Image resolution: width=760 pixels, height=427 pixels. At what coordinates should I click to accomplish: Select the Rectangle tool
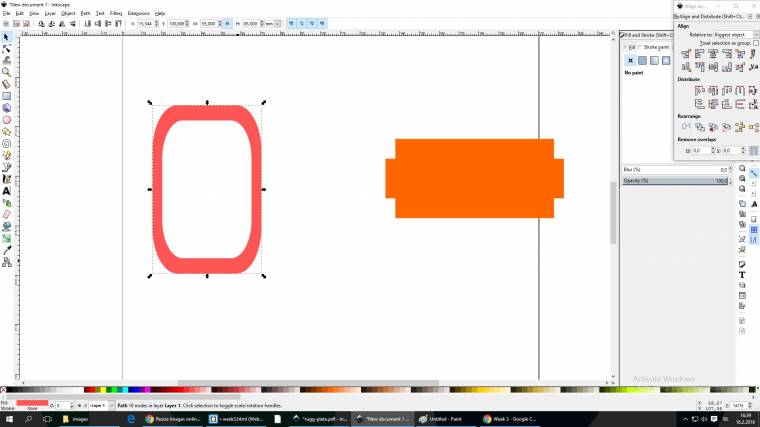[x=6, y=96]
